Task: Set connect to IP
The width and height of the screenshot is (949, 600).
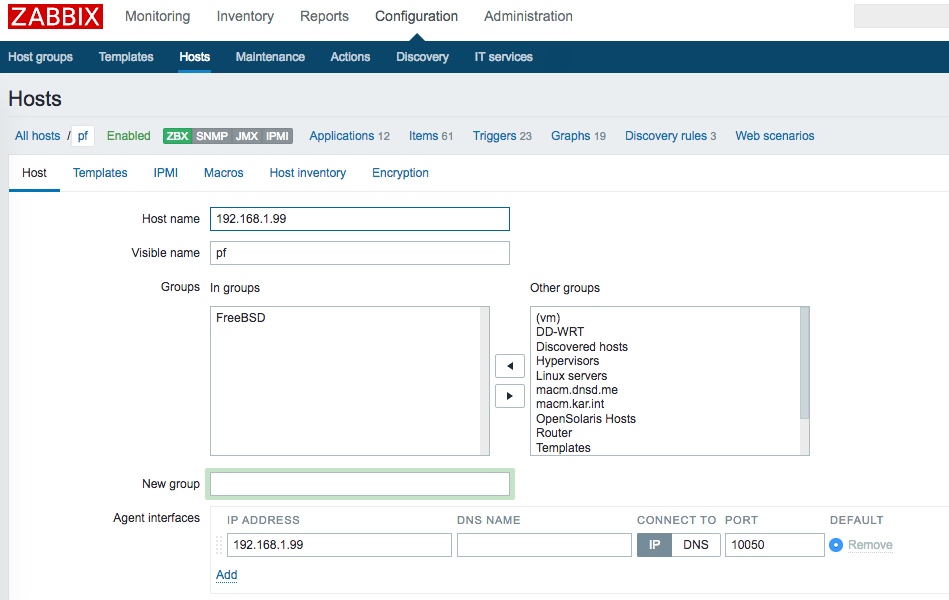Action: [x=654, y=545]
